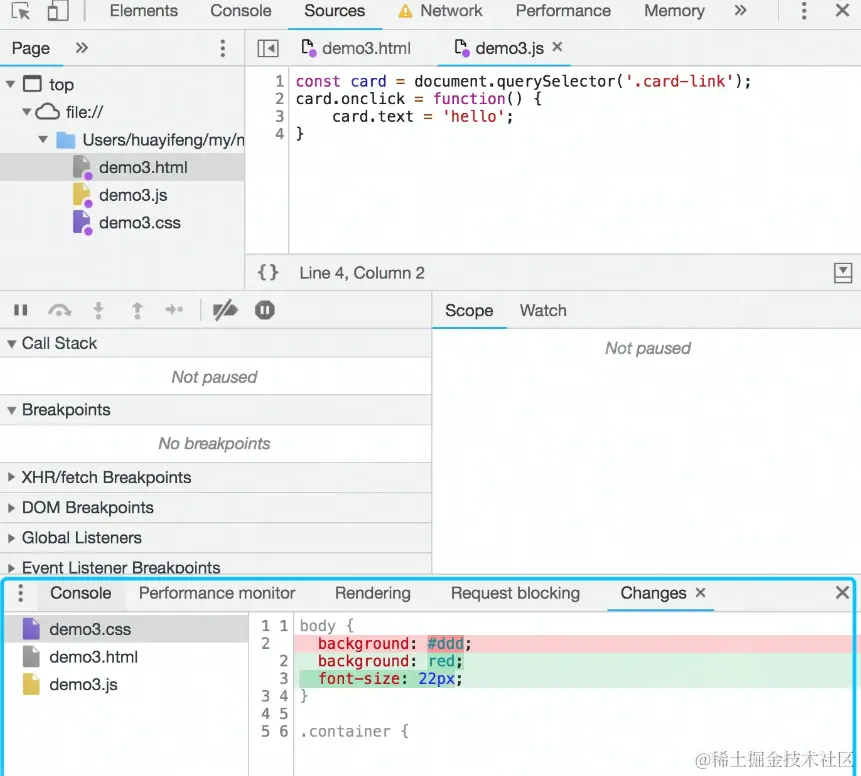
Task: Close the Changes drawer tab
Action: [700, 593]
